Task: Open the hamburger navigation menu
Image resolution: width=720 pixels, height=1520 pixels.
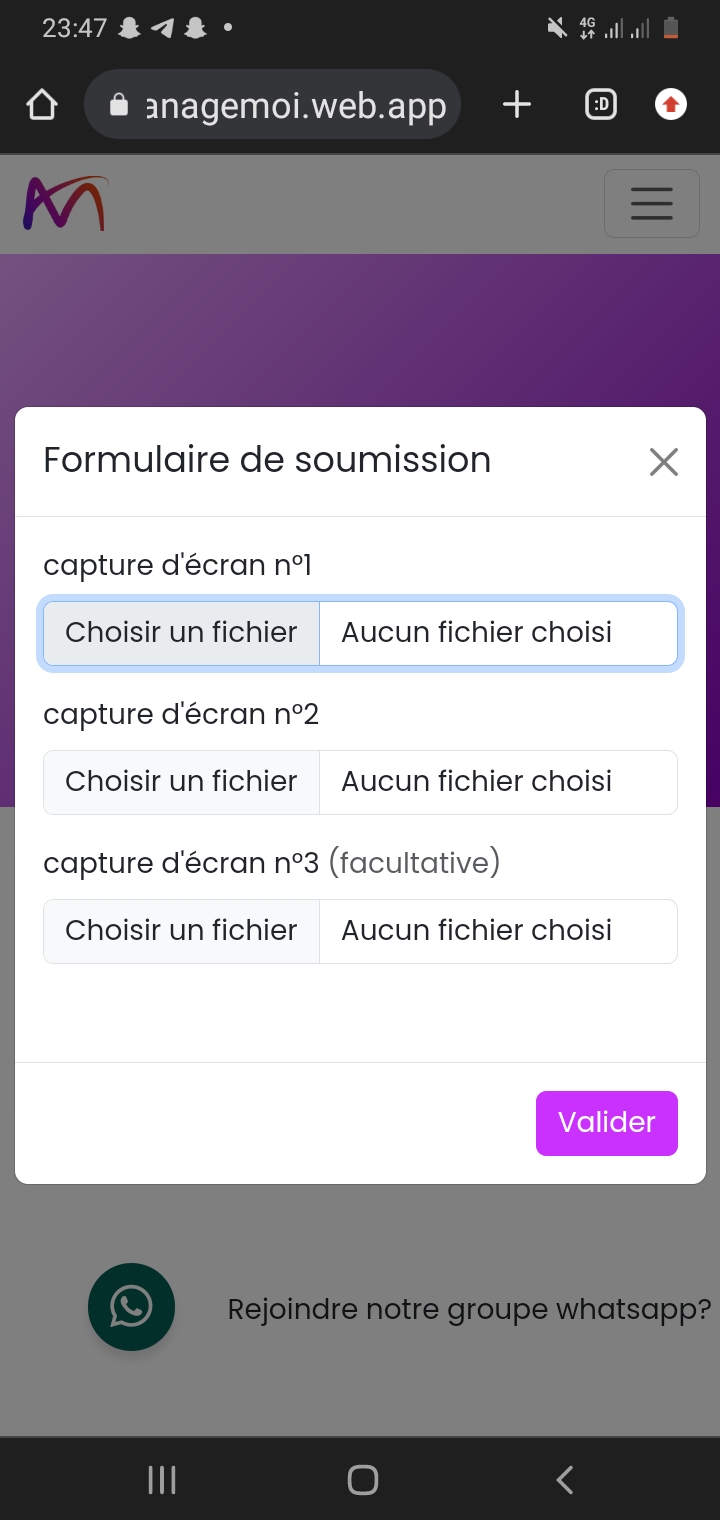Action: [651, 204]
